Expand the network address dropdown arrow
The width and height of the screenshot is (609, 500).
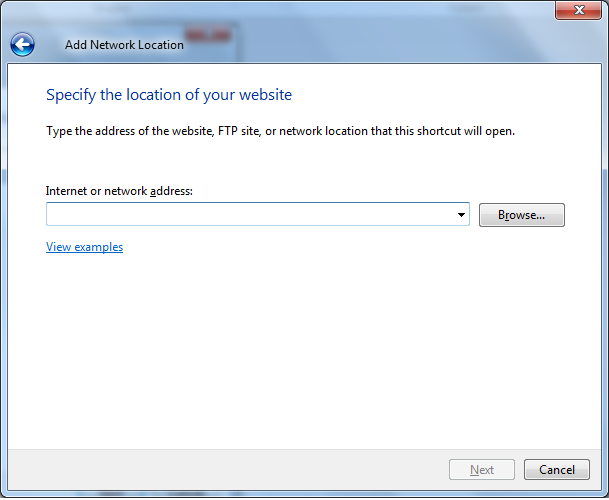[x=461, y=215]
